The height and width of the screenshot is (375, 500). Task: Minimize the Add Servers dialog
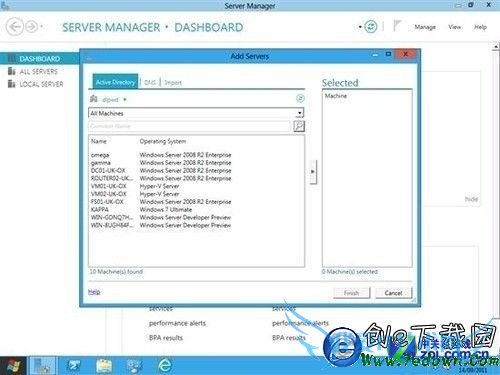(376, 55)
